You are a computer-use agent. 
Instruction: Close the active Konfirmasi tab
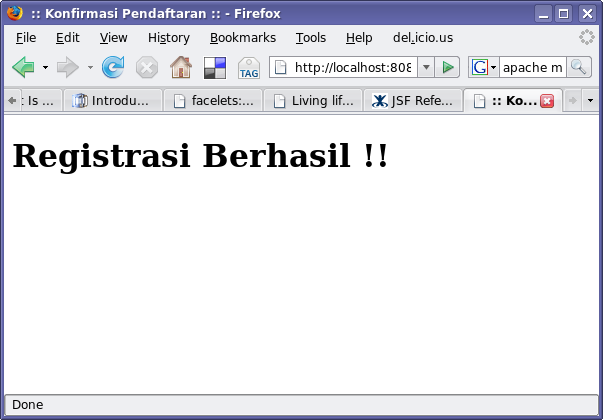(547, 101)
